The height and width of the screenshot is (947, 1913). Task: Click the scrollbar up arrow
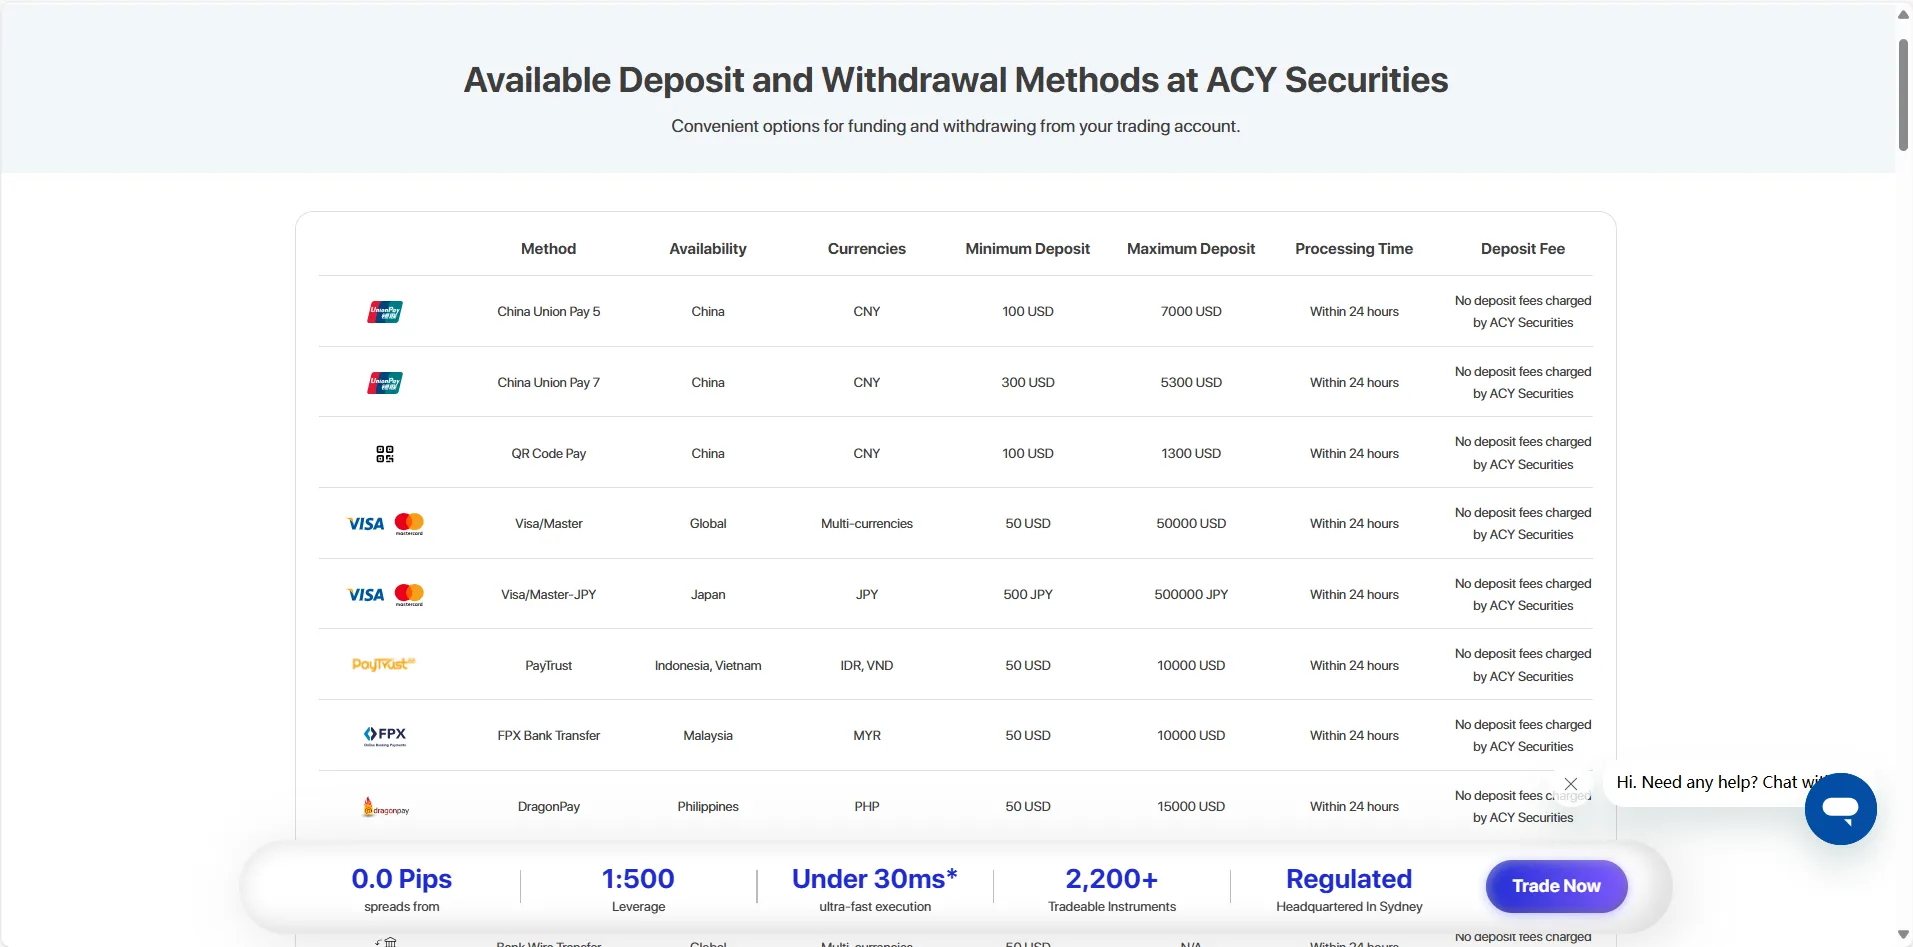click(1903, 14)
